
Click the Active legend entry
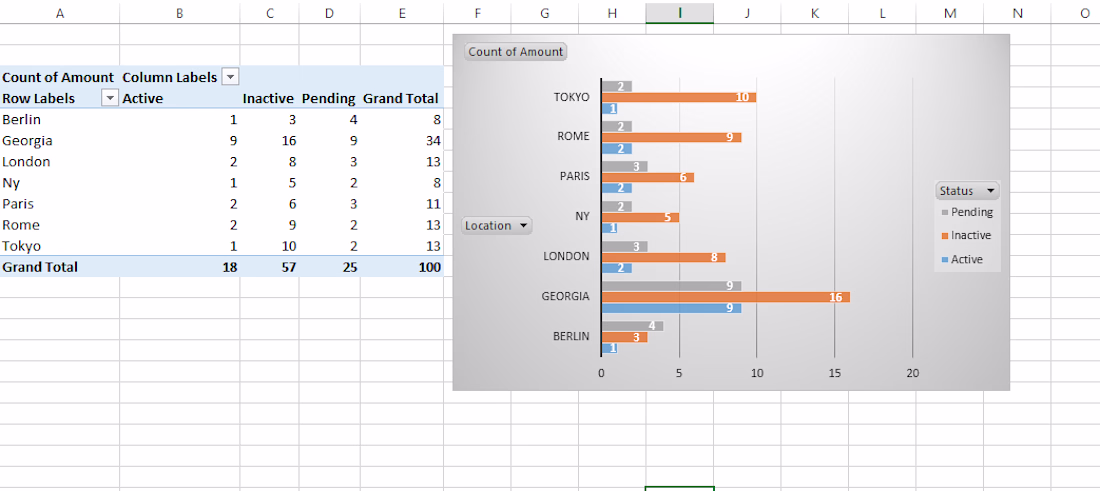[962, 259]
